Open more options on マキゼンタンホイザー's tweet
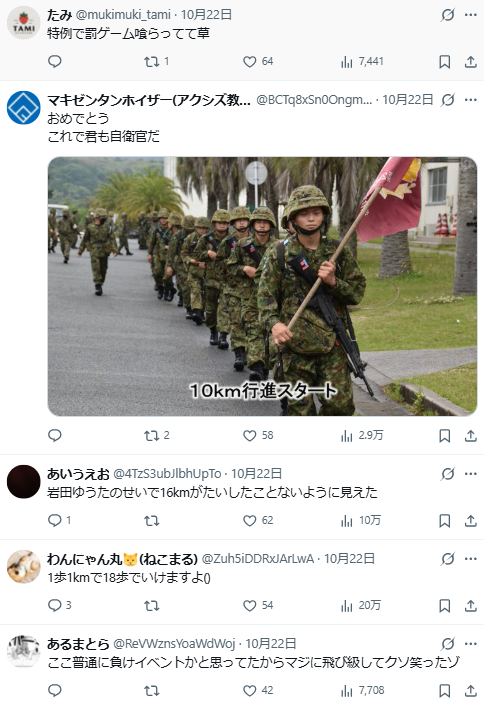This screenshot has height=707, width=484. pos(470,100)
